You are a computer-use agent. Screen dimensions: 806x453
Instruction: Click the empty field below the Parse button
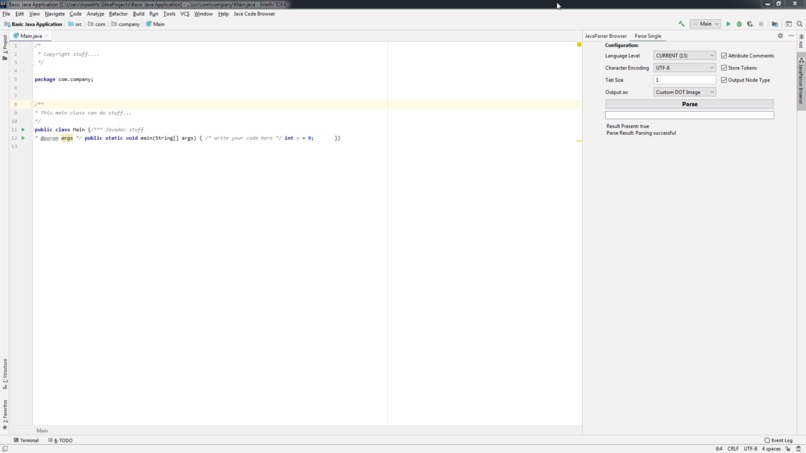[689, 115]
